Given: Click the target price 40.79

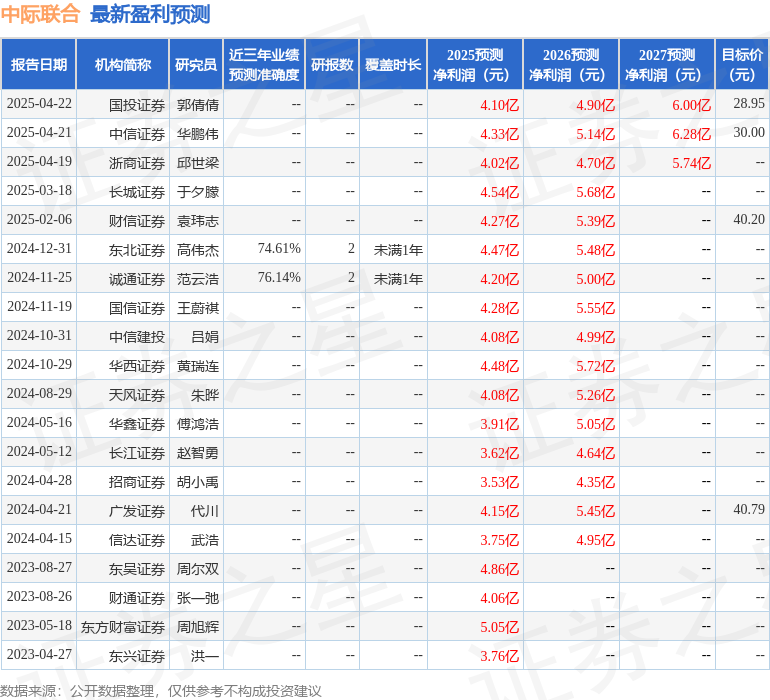Looking at the screenshot, I should [x=749, y=509].
